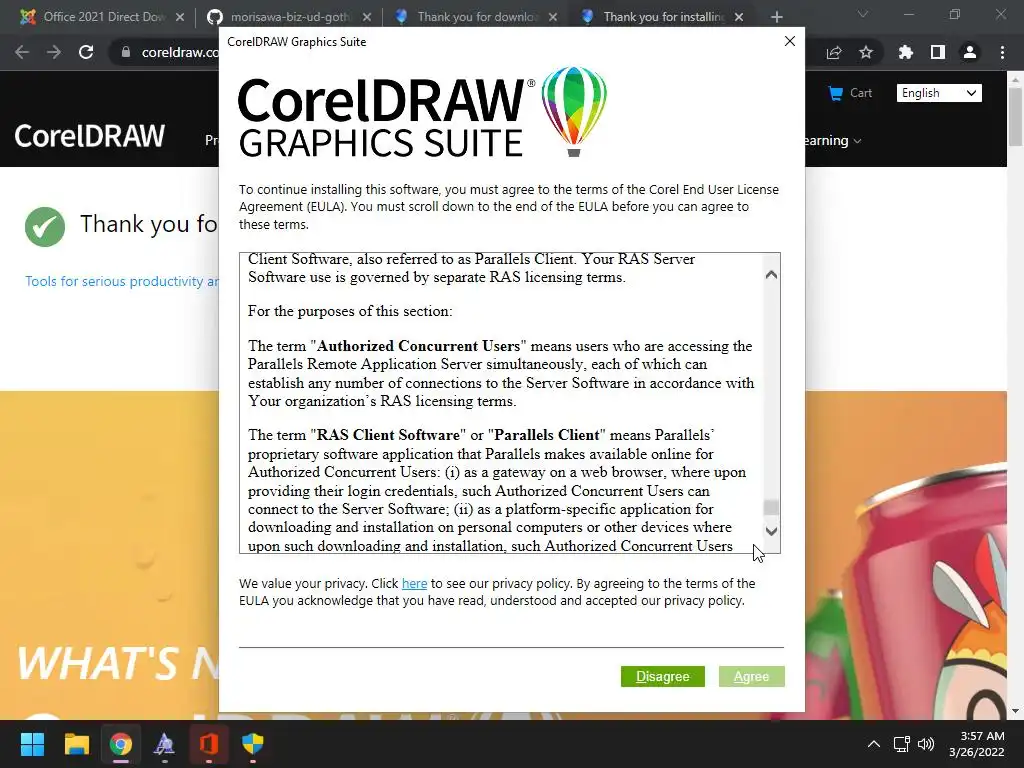The width and height of the screenshot is (1024, 768).
Task: Close the Office 2021 Direct Download tab
Action: point(180,17)
